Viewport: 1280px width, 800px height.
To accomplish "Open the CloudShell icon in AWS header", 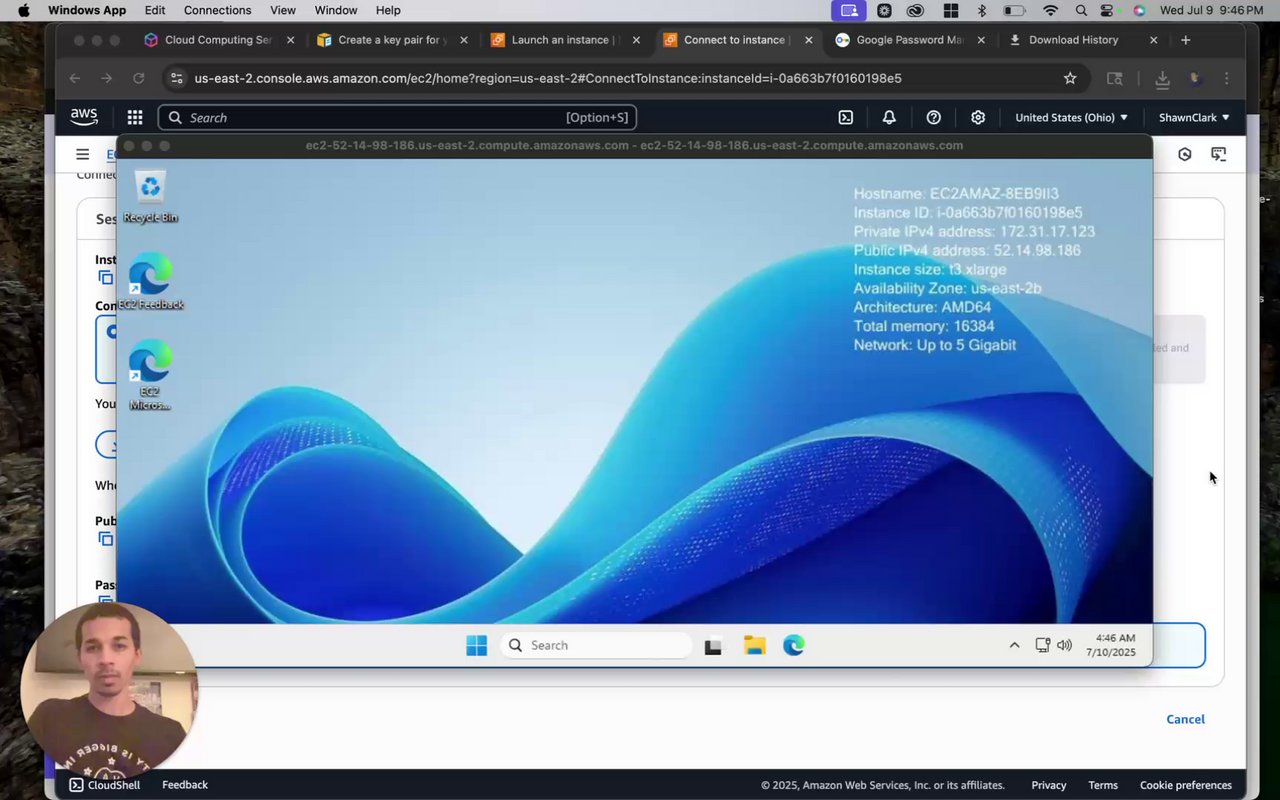I will pos(845,117).
